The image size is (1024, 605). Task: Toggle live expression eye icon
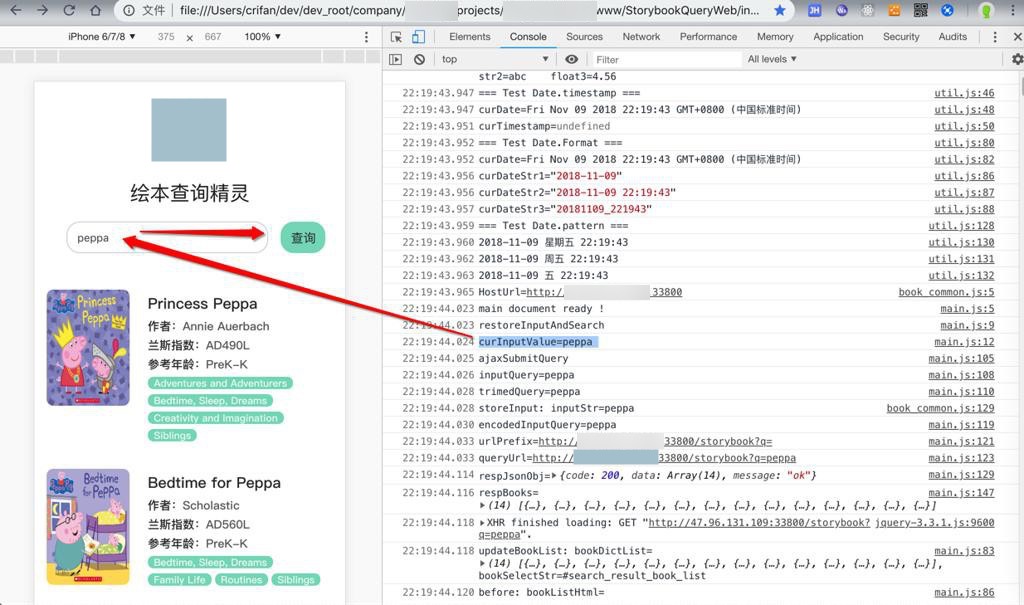point(571,59)
